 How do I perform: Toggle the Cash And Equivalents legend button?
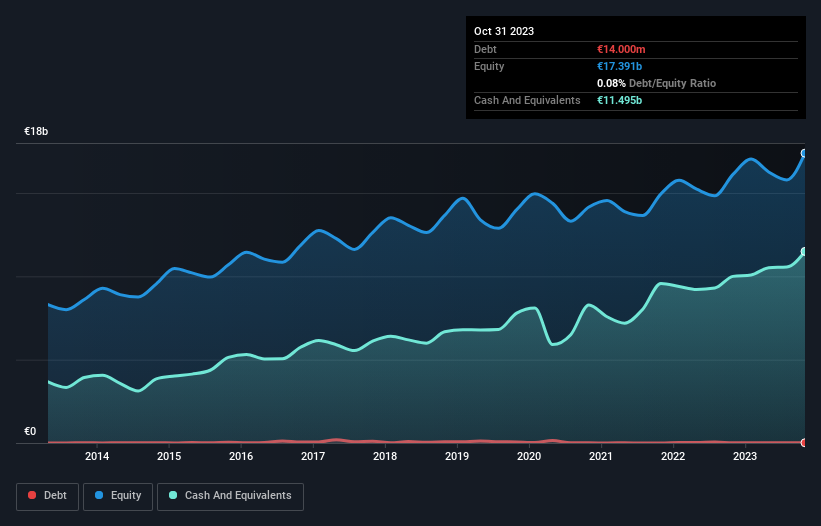tap(230, 496)
